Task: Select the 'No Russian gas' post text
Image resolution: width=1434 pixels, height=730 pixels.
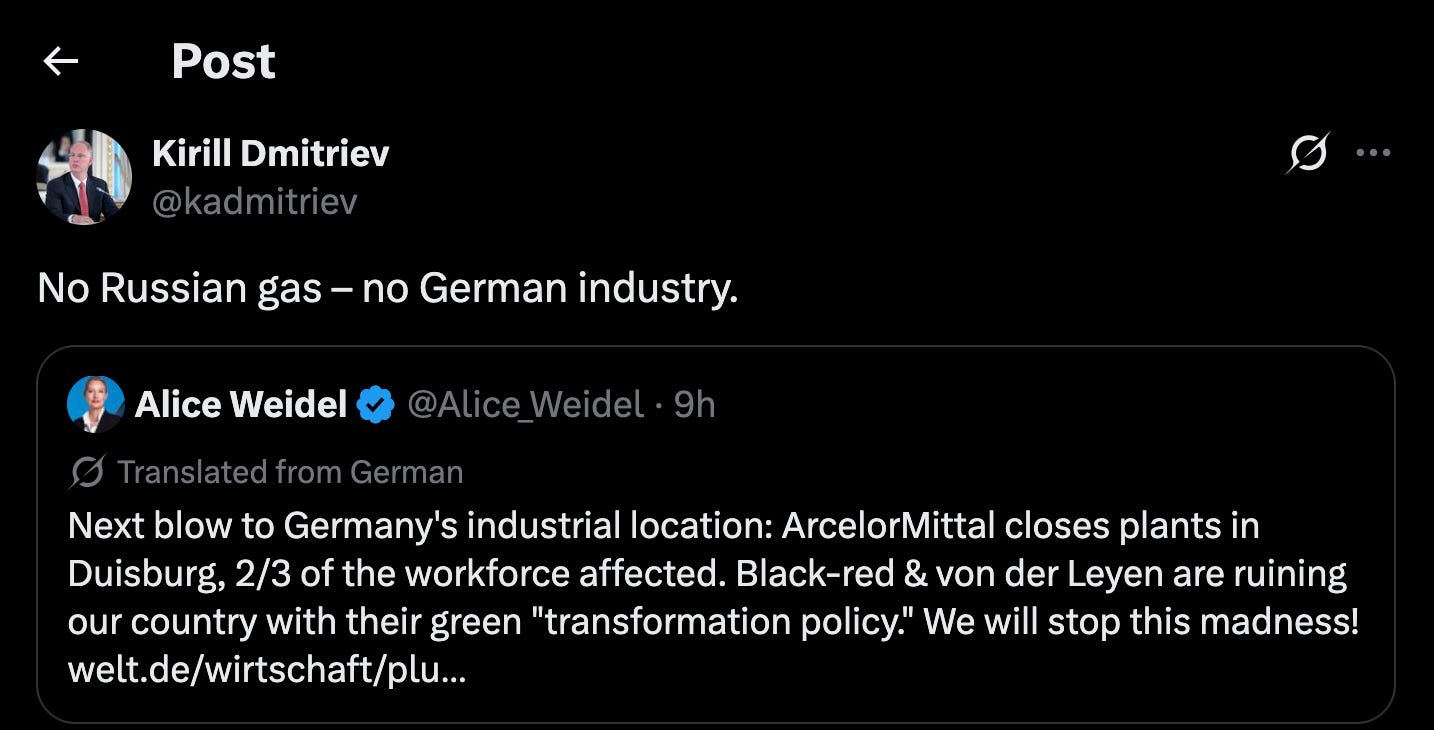Action: tap(388, 289)
